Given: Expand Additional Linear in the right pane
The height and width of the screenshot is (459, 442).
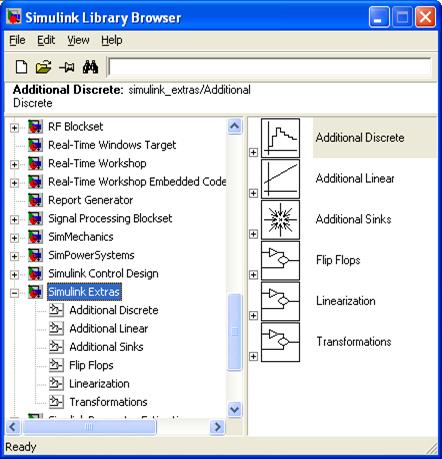Looking at the screenshot, I should pos(254,193).
